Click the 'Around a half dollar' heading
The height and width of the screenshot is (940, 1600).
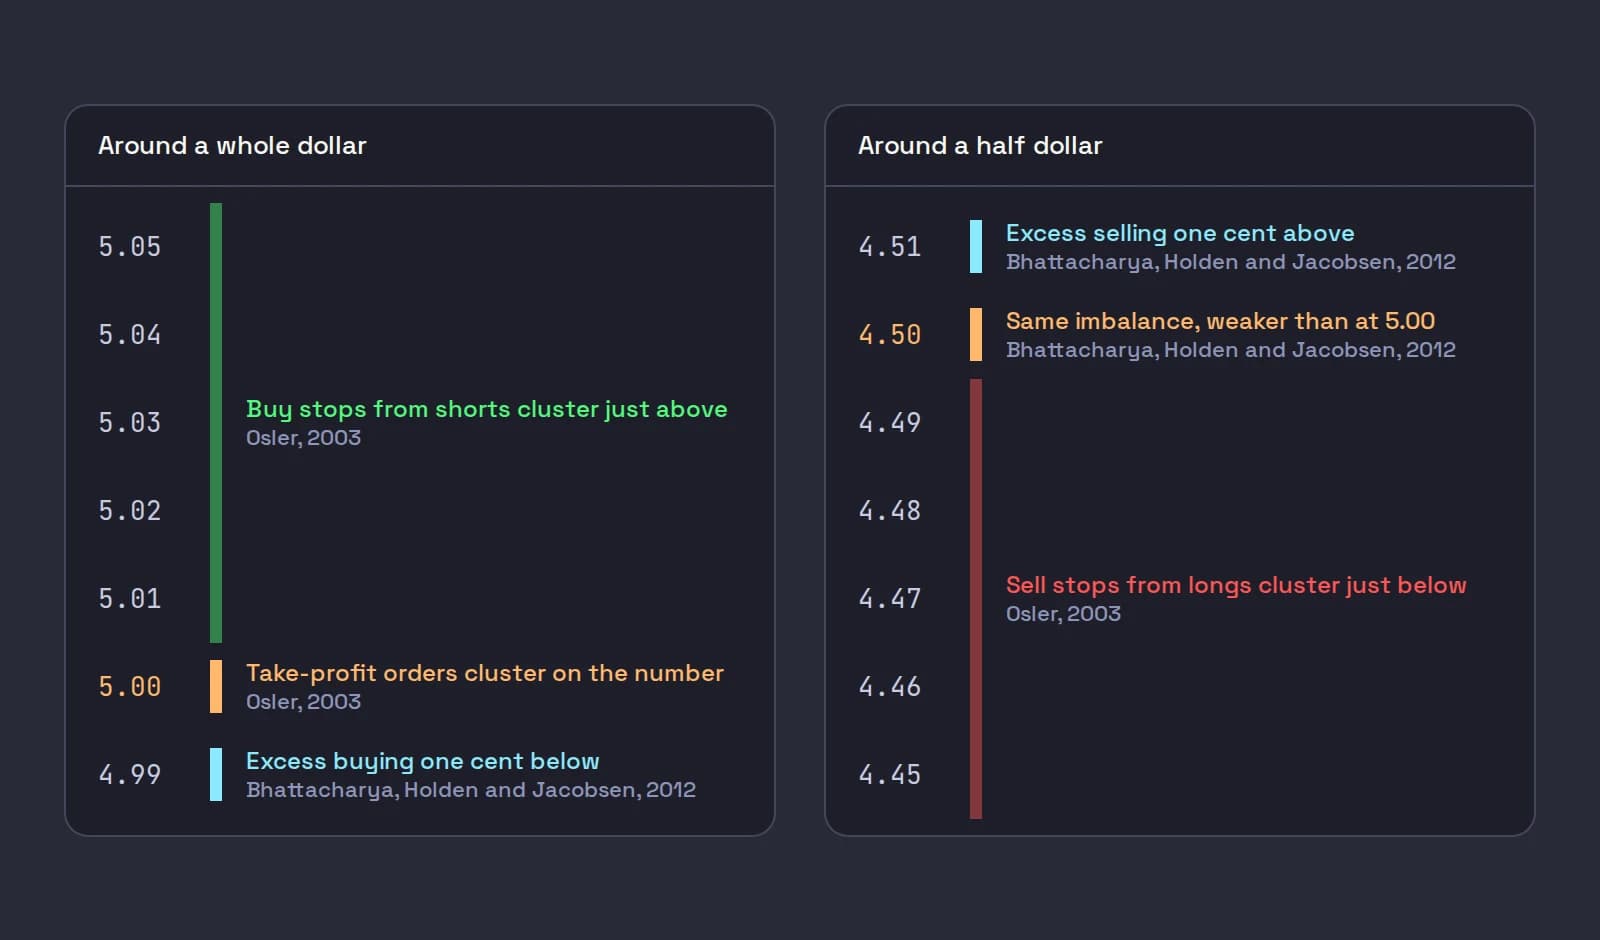[980, 146]
